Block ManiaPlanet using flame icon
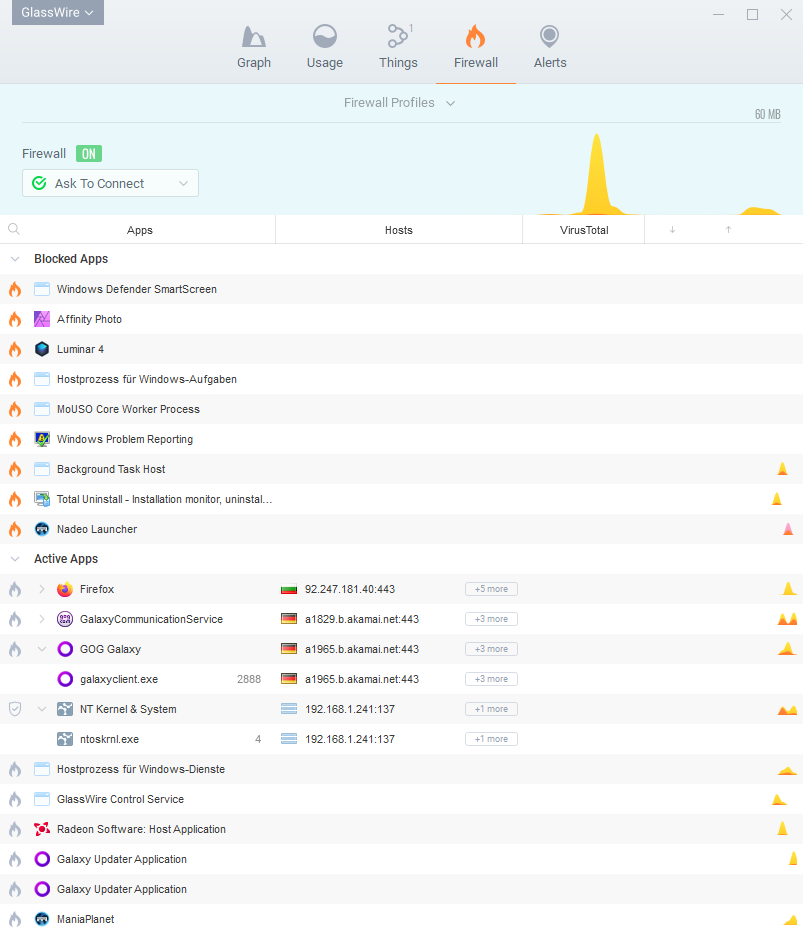The width and height of the screenshot is (803, 937). (15, 919)
